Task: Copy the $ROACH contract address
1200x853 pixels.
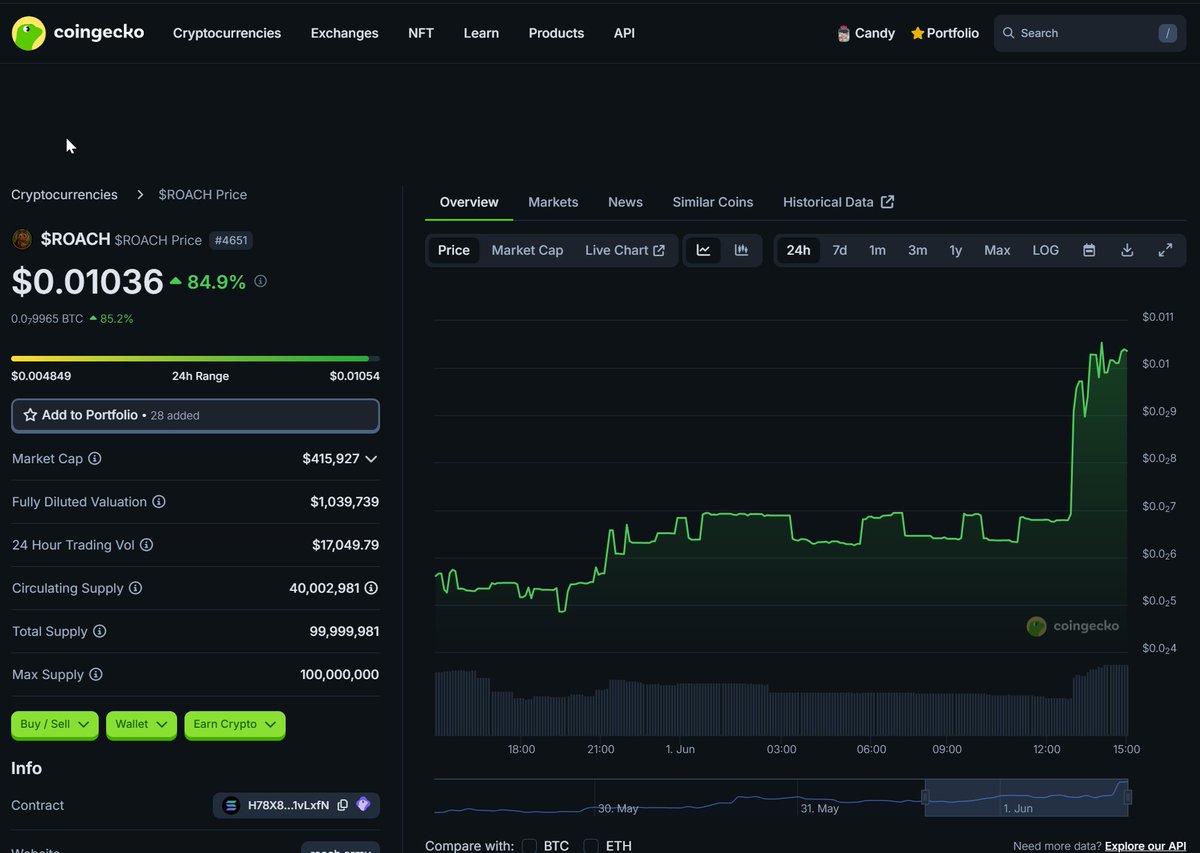Action: coord(343,805)
